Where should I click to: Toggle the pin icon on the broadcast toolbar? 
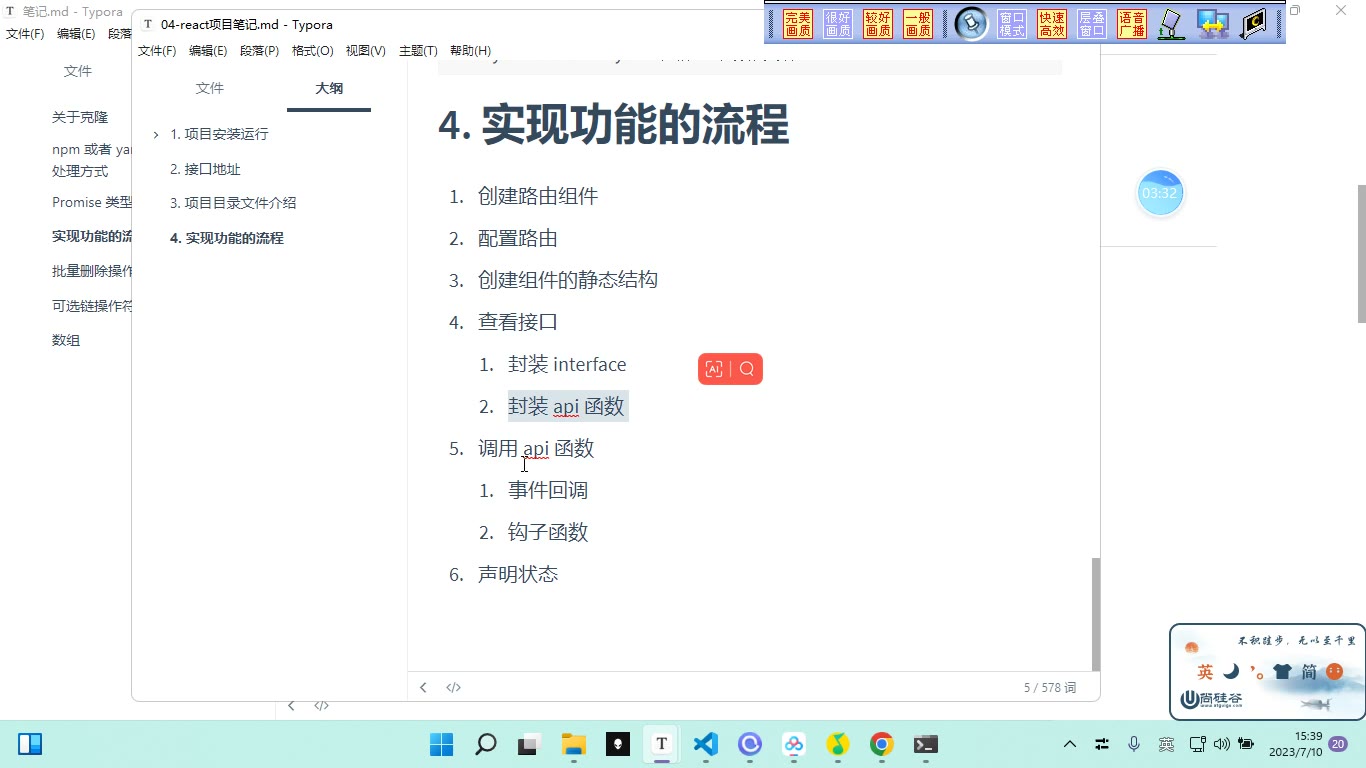coord(971,24)
